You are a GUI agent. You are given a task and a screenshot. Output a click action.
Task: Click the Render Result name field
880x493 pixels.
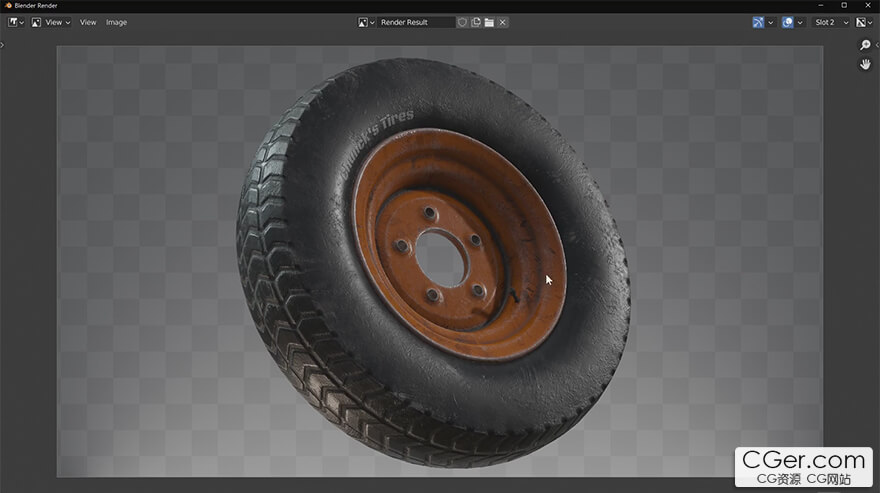point(416,22)
